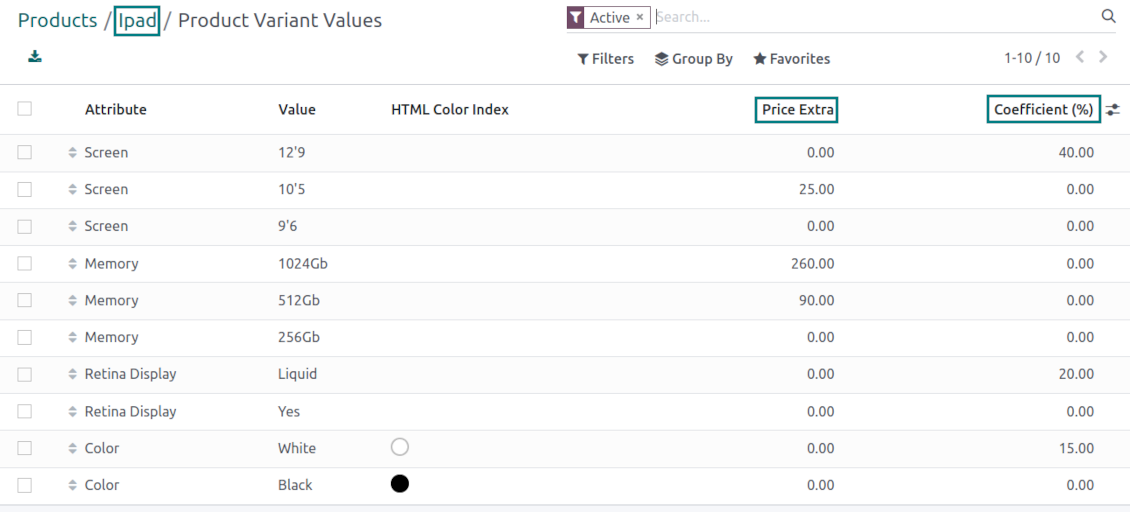The width and height of the screenshot is (1130, 512).
Task: Sort by the Attribute column header
Action: click(115, 110)
